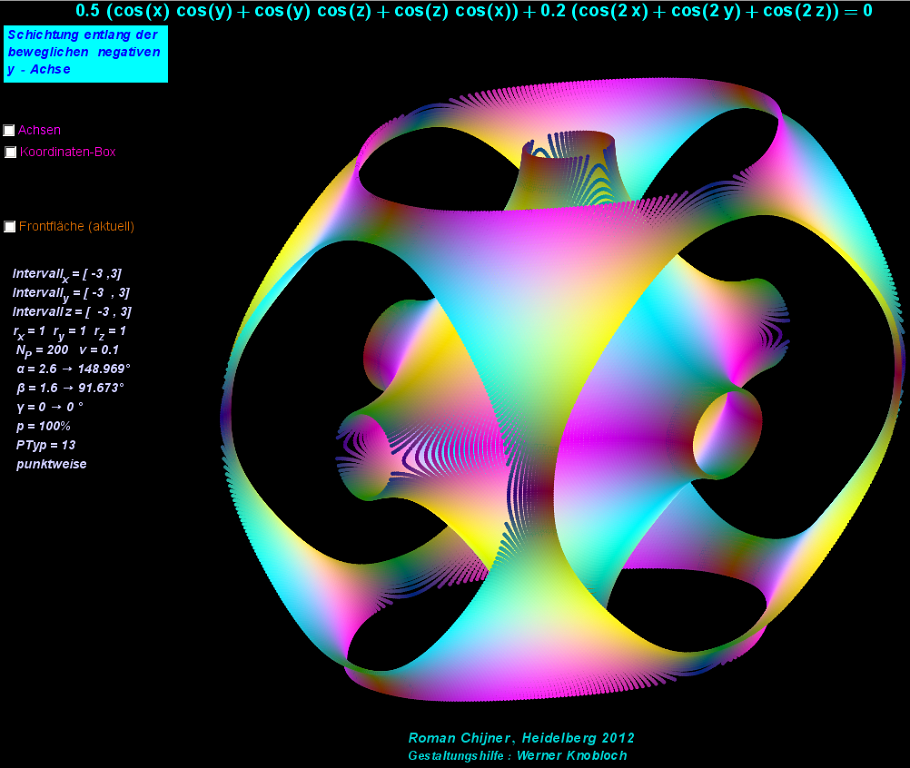
Task: Click the Roman Chijner, Heidelberg 2012 credit
Action: point(520,738)
